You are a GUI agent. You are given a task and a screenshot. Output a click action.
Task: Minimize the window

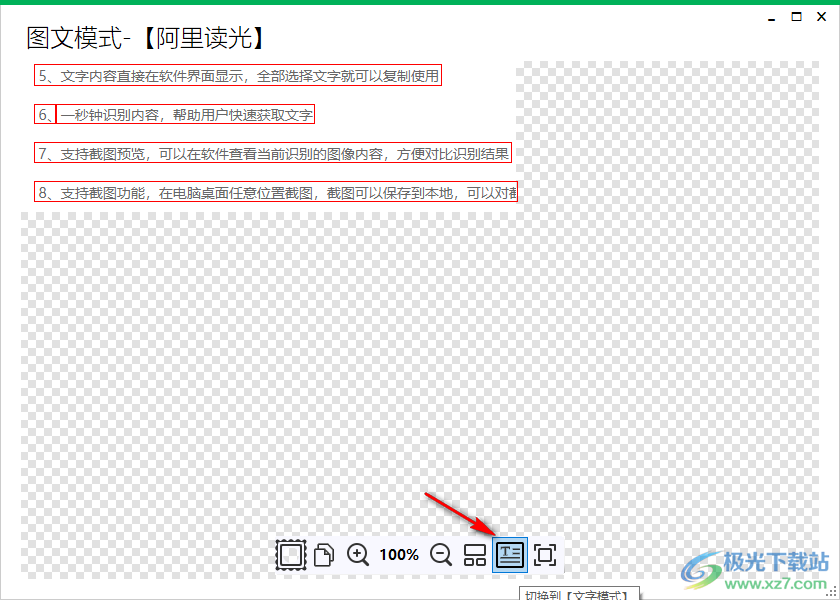(x=772, y=19)
